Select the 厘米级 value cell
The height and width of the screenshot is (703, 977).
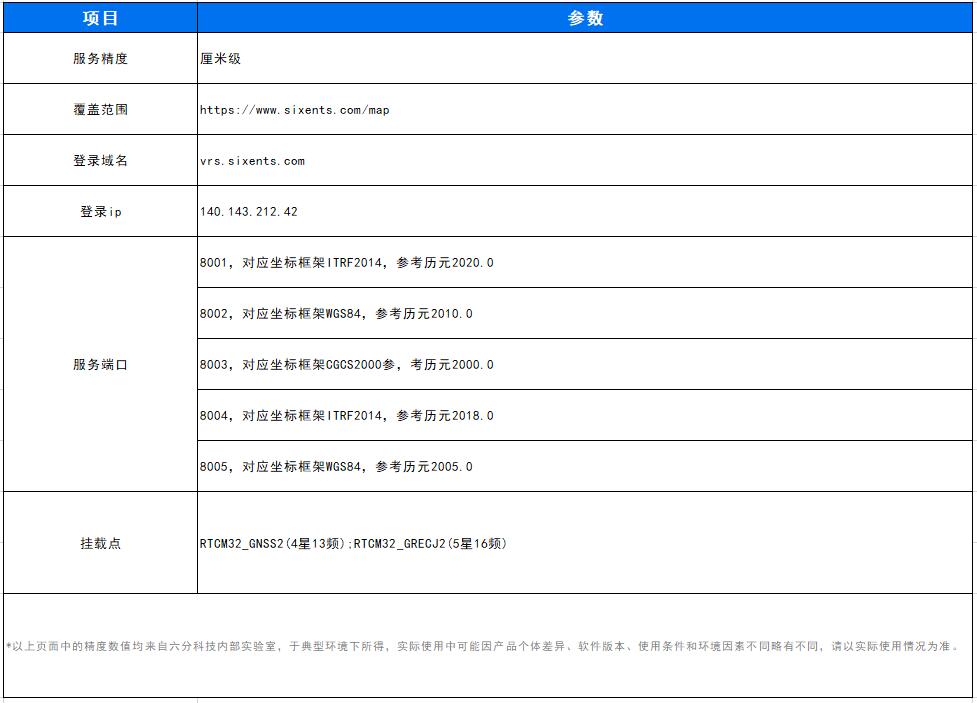click(221, 59)
